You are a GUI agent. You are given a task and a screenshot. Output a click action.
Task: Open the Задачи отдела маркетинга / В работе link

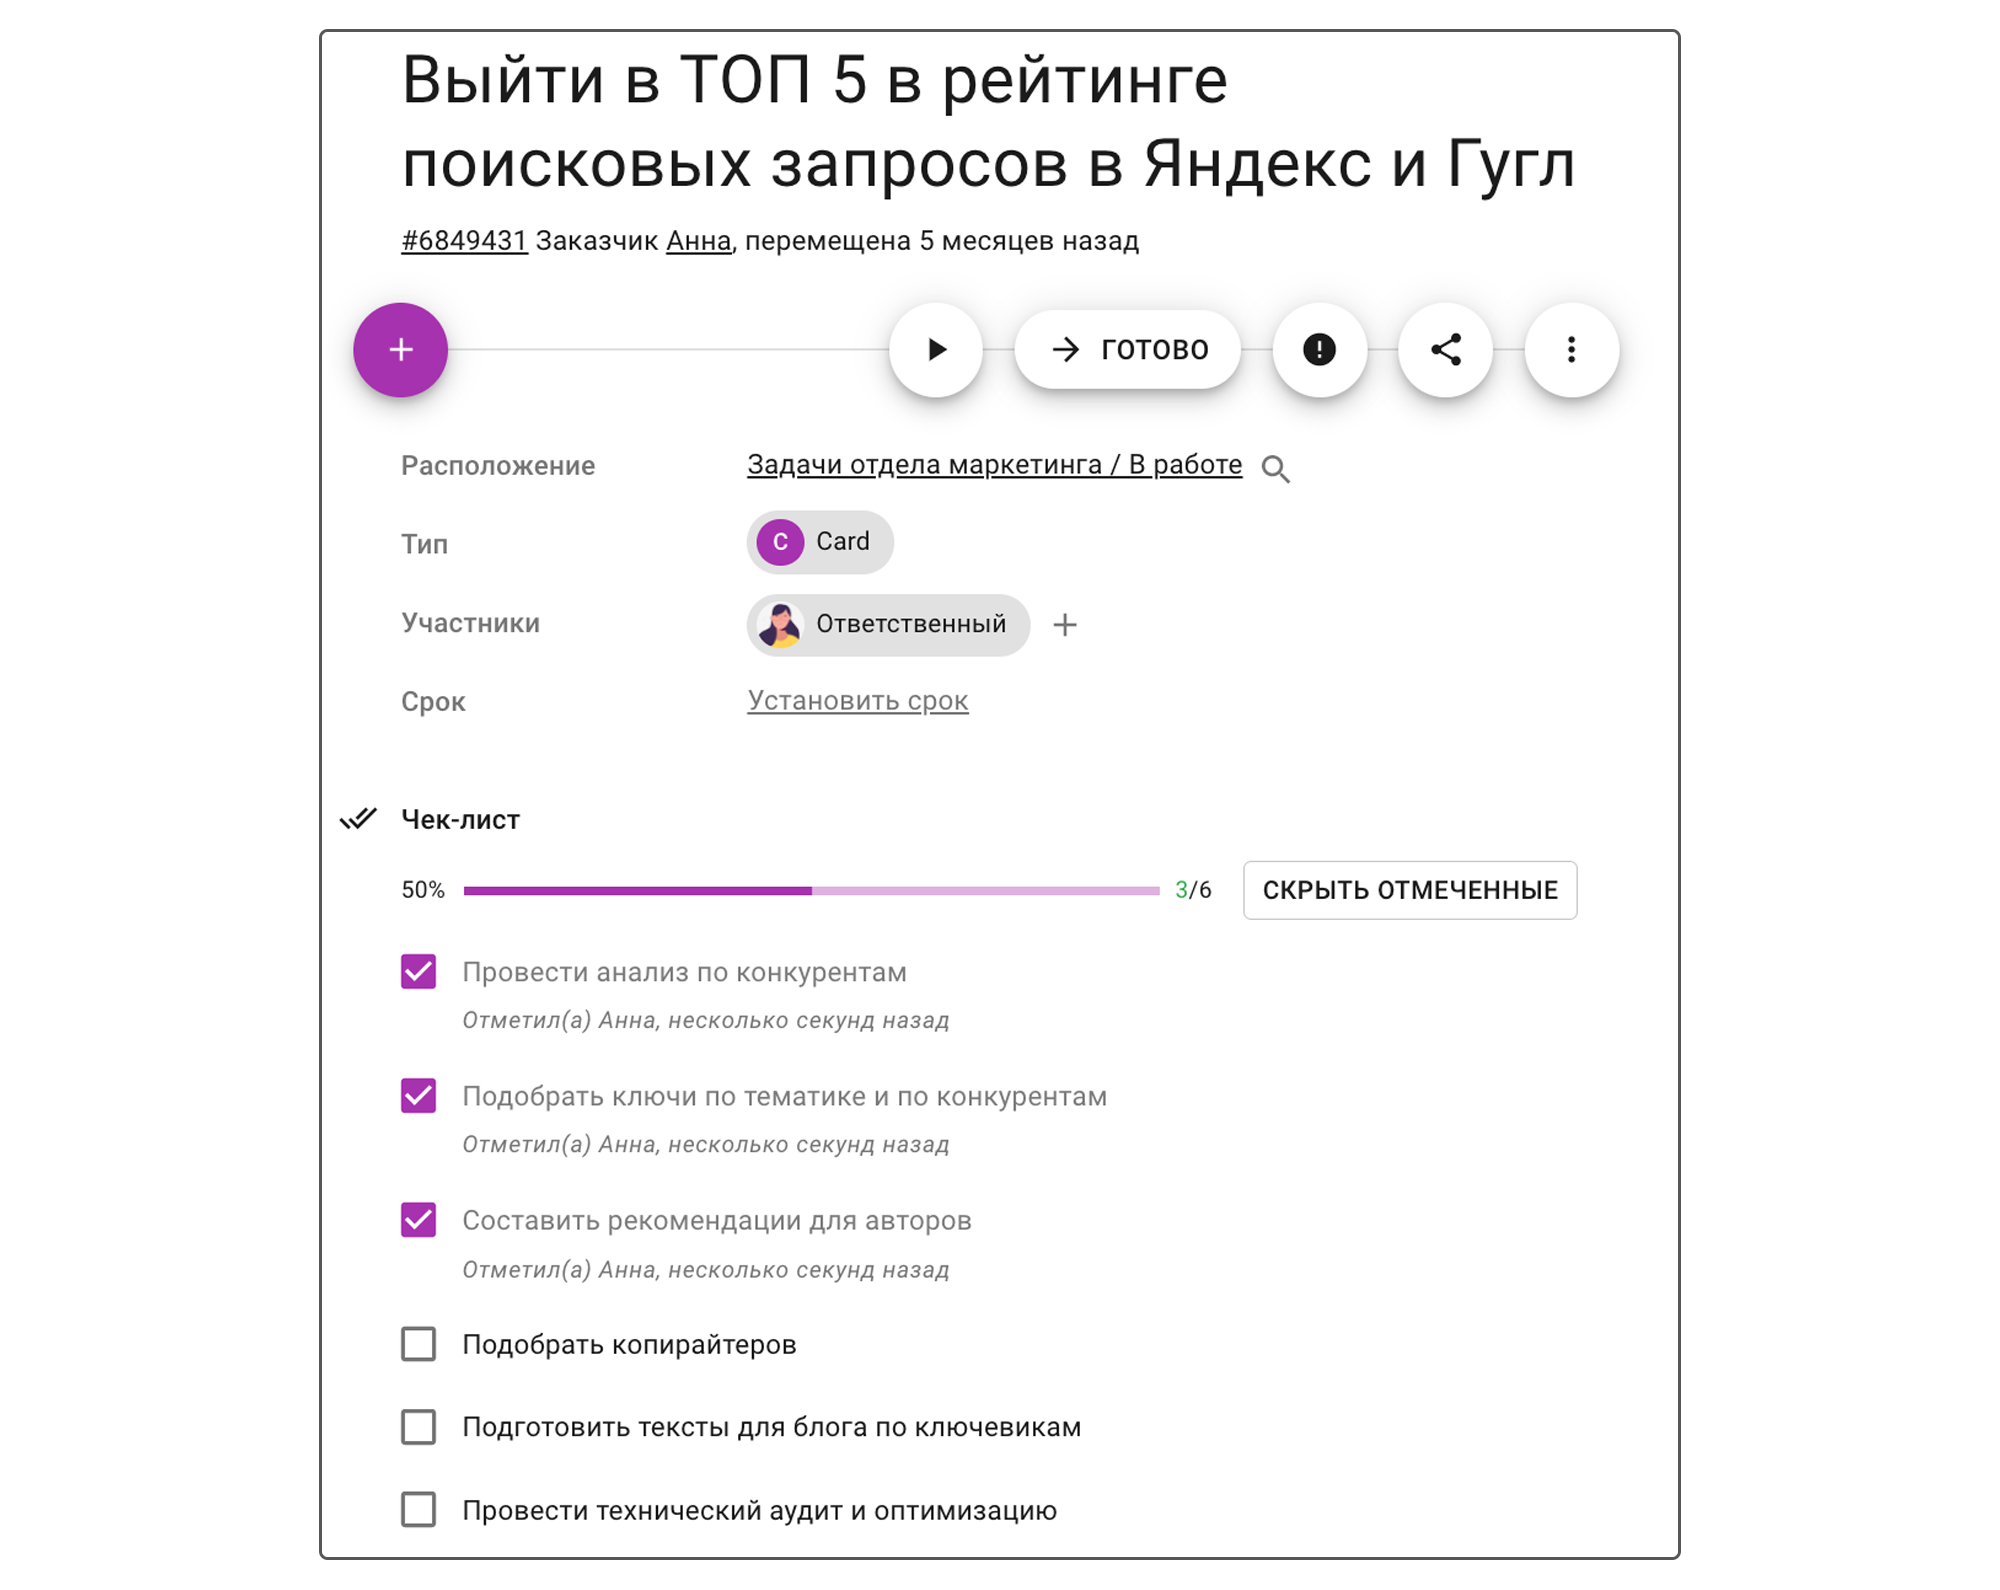(995, 466)
